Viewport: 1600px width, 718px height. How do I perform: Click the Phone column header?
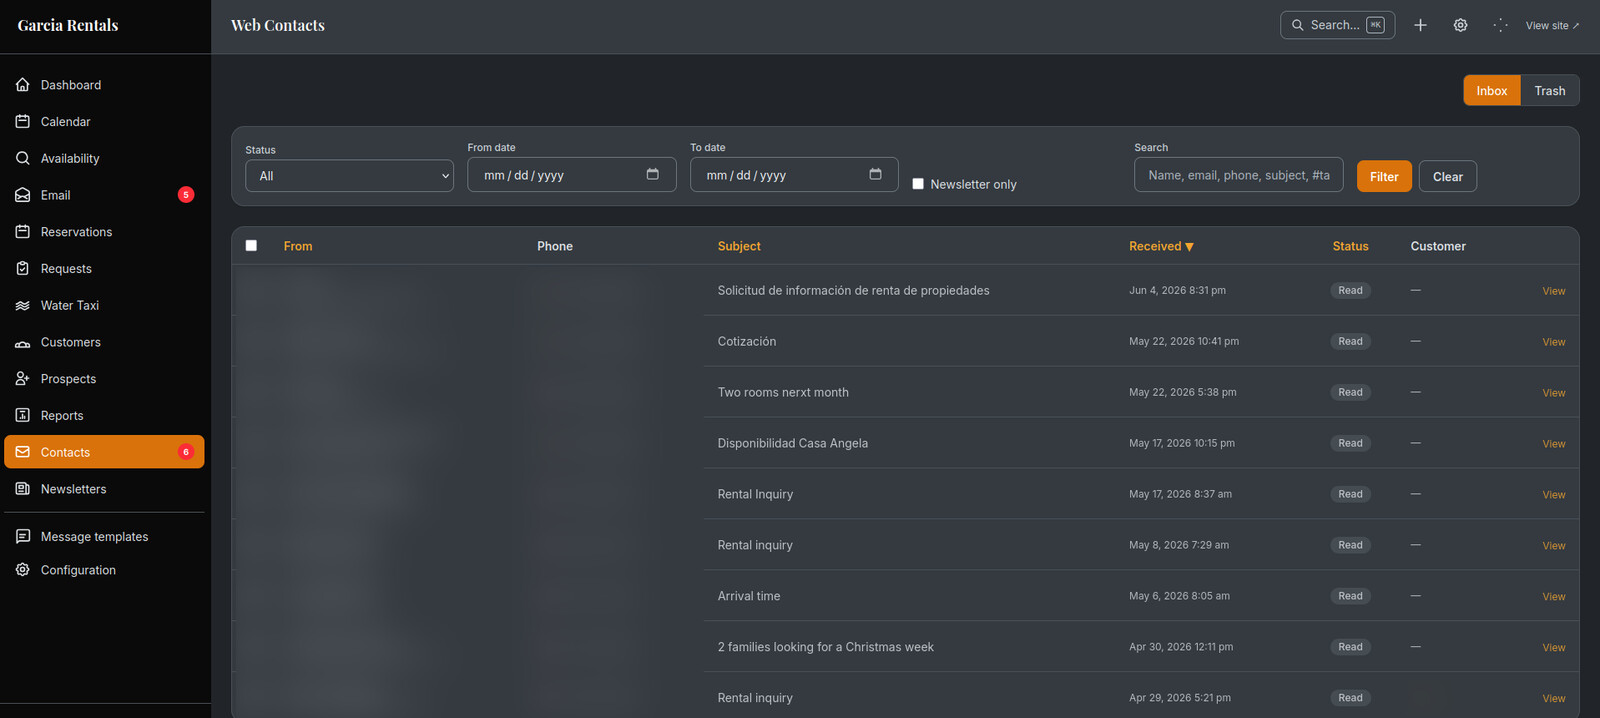point(555,246)
